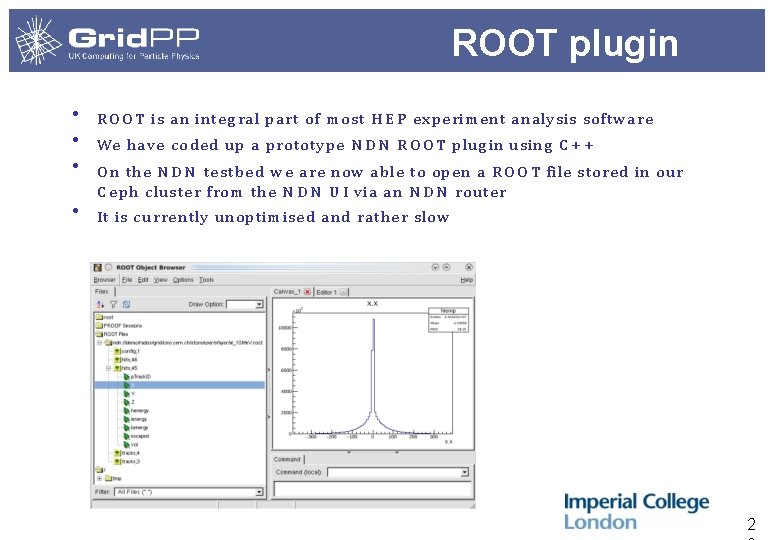This screenshot has height=540, width=780.
Task: Click the escaped leaf icon
Action: click(x=126, y=436)
